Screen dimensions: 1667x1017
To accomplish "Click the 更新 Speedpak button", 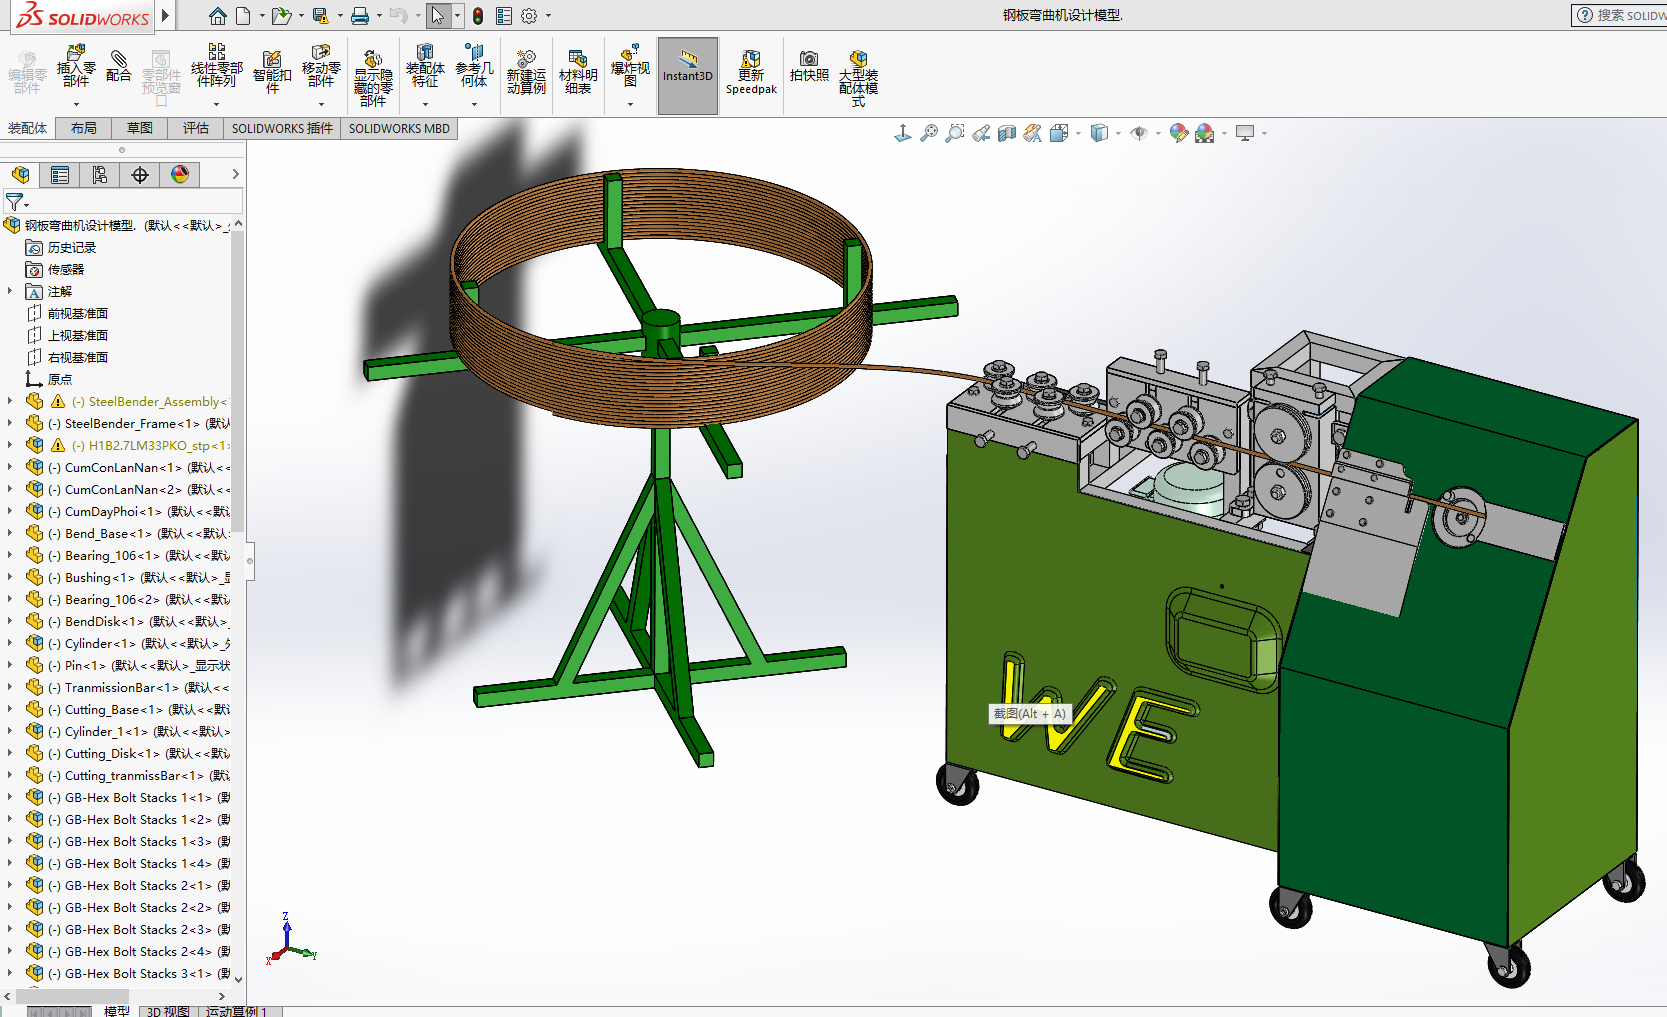I will (x=751, y=72).
